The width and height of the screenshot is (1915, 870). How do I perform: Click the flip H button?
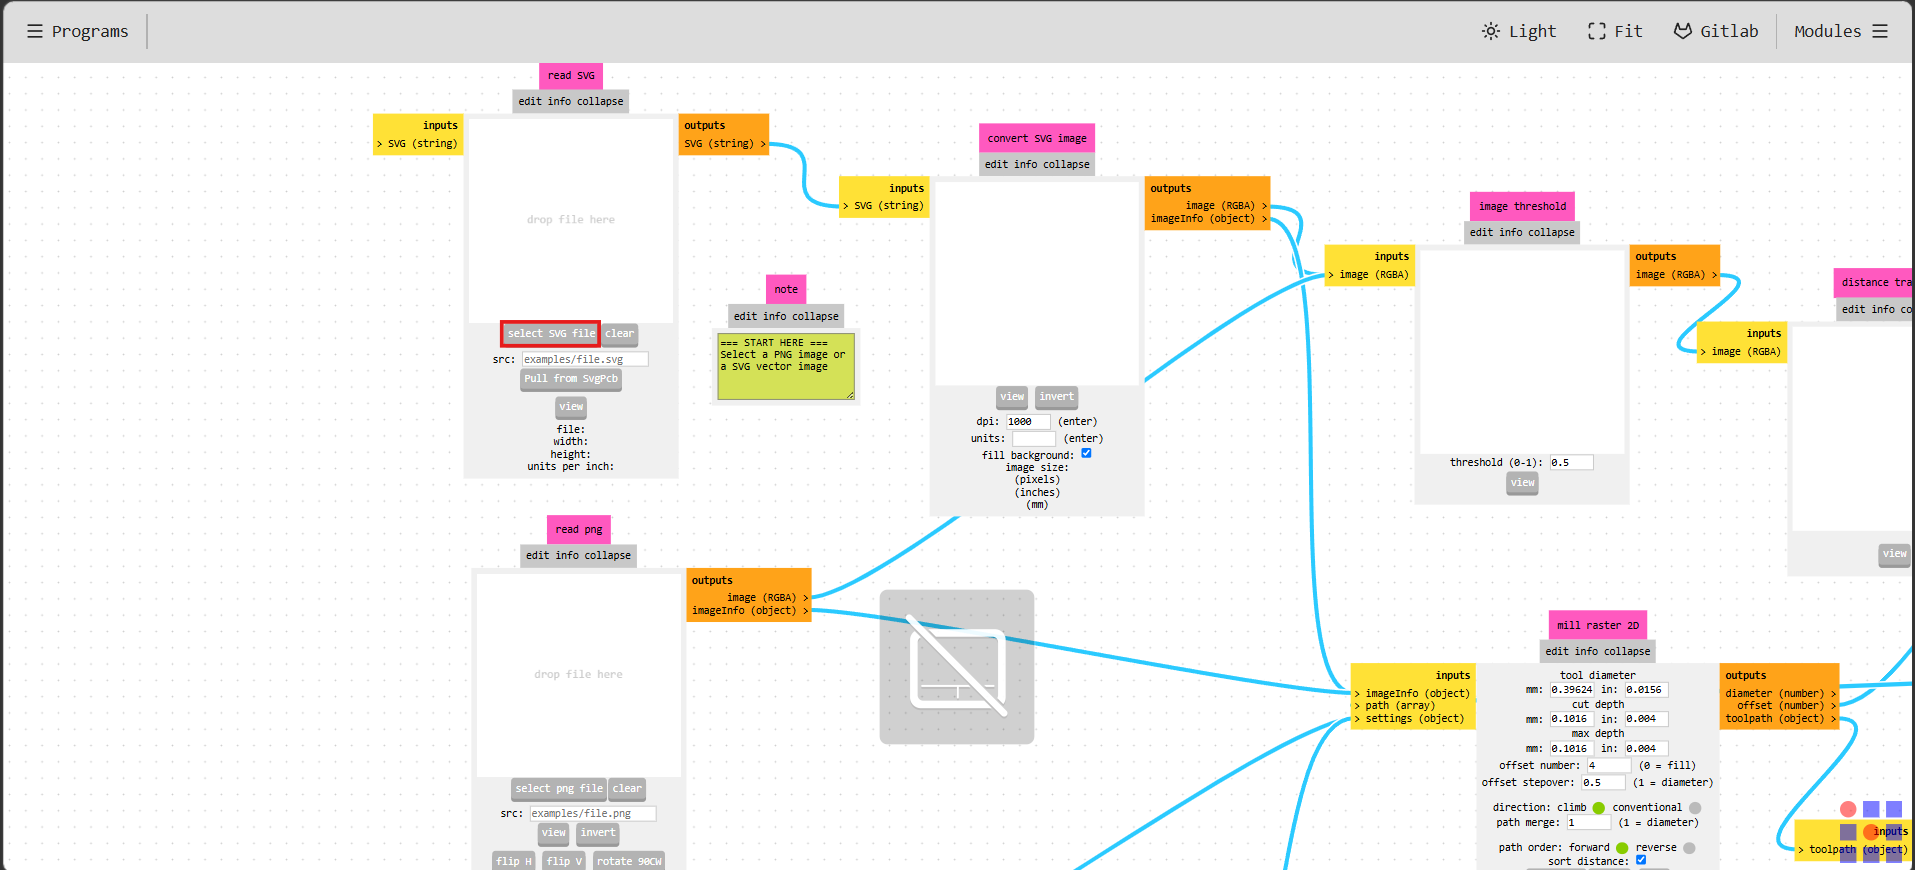coord(514,861)
